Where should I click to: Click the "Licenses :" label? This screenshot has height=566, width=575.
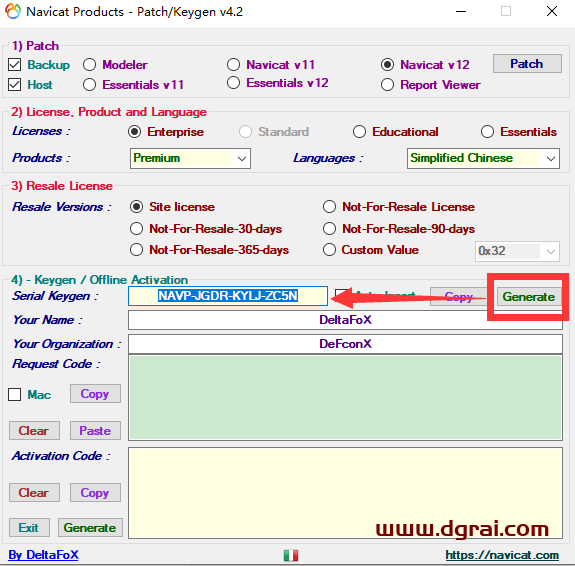[x=41, y=131]
